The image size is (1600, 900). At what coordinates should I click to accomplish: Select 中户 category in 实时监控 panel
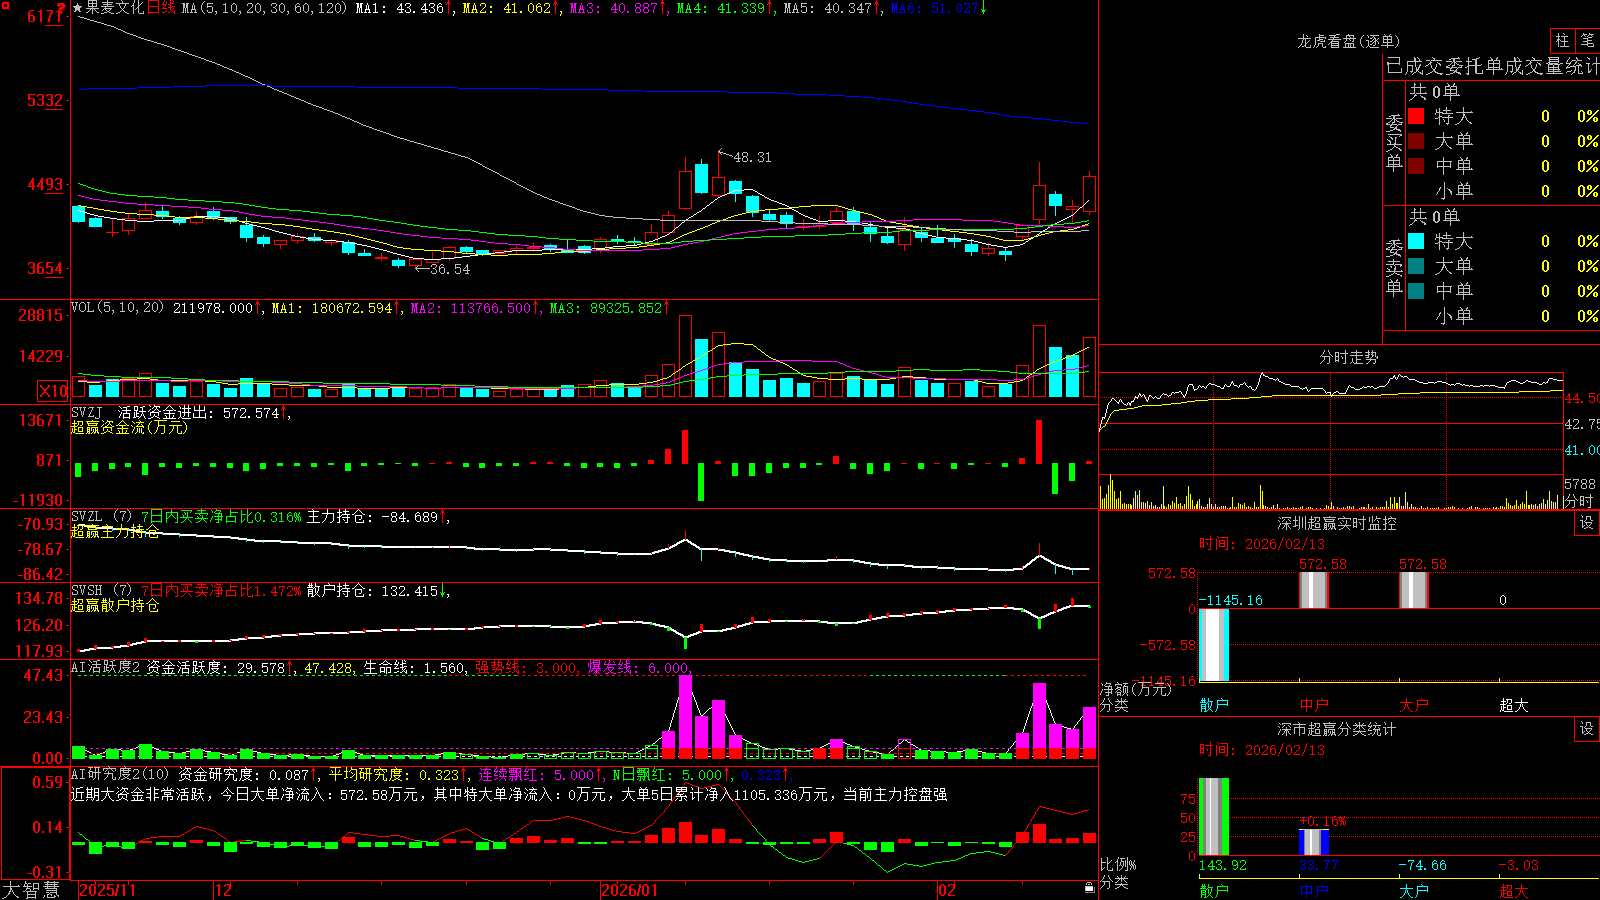[x=1314, y=705]
